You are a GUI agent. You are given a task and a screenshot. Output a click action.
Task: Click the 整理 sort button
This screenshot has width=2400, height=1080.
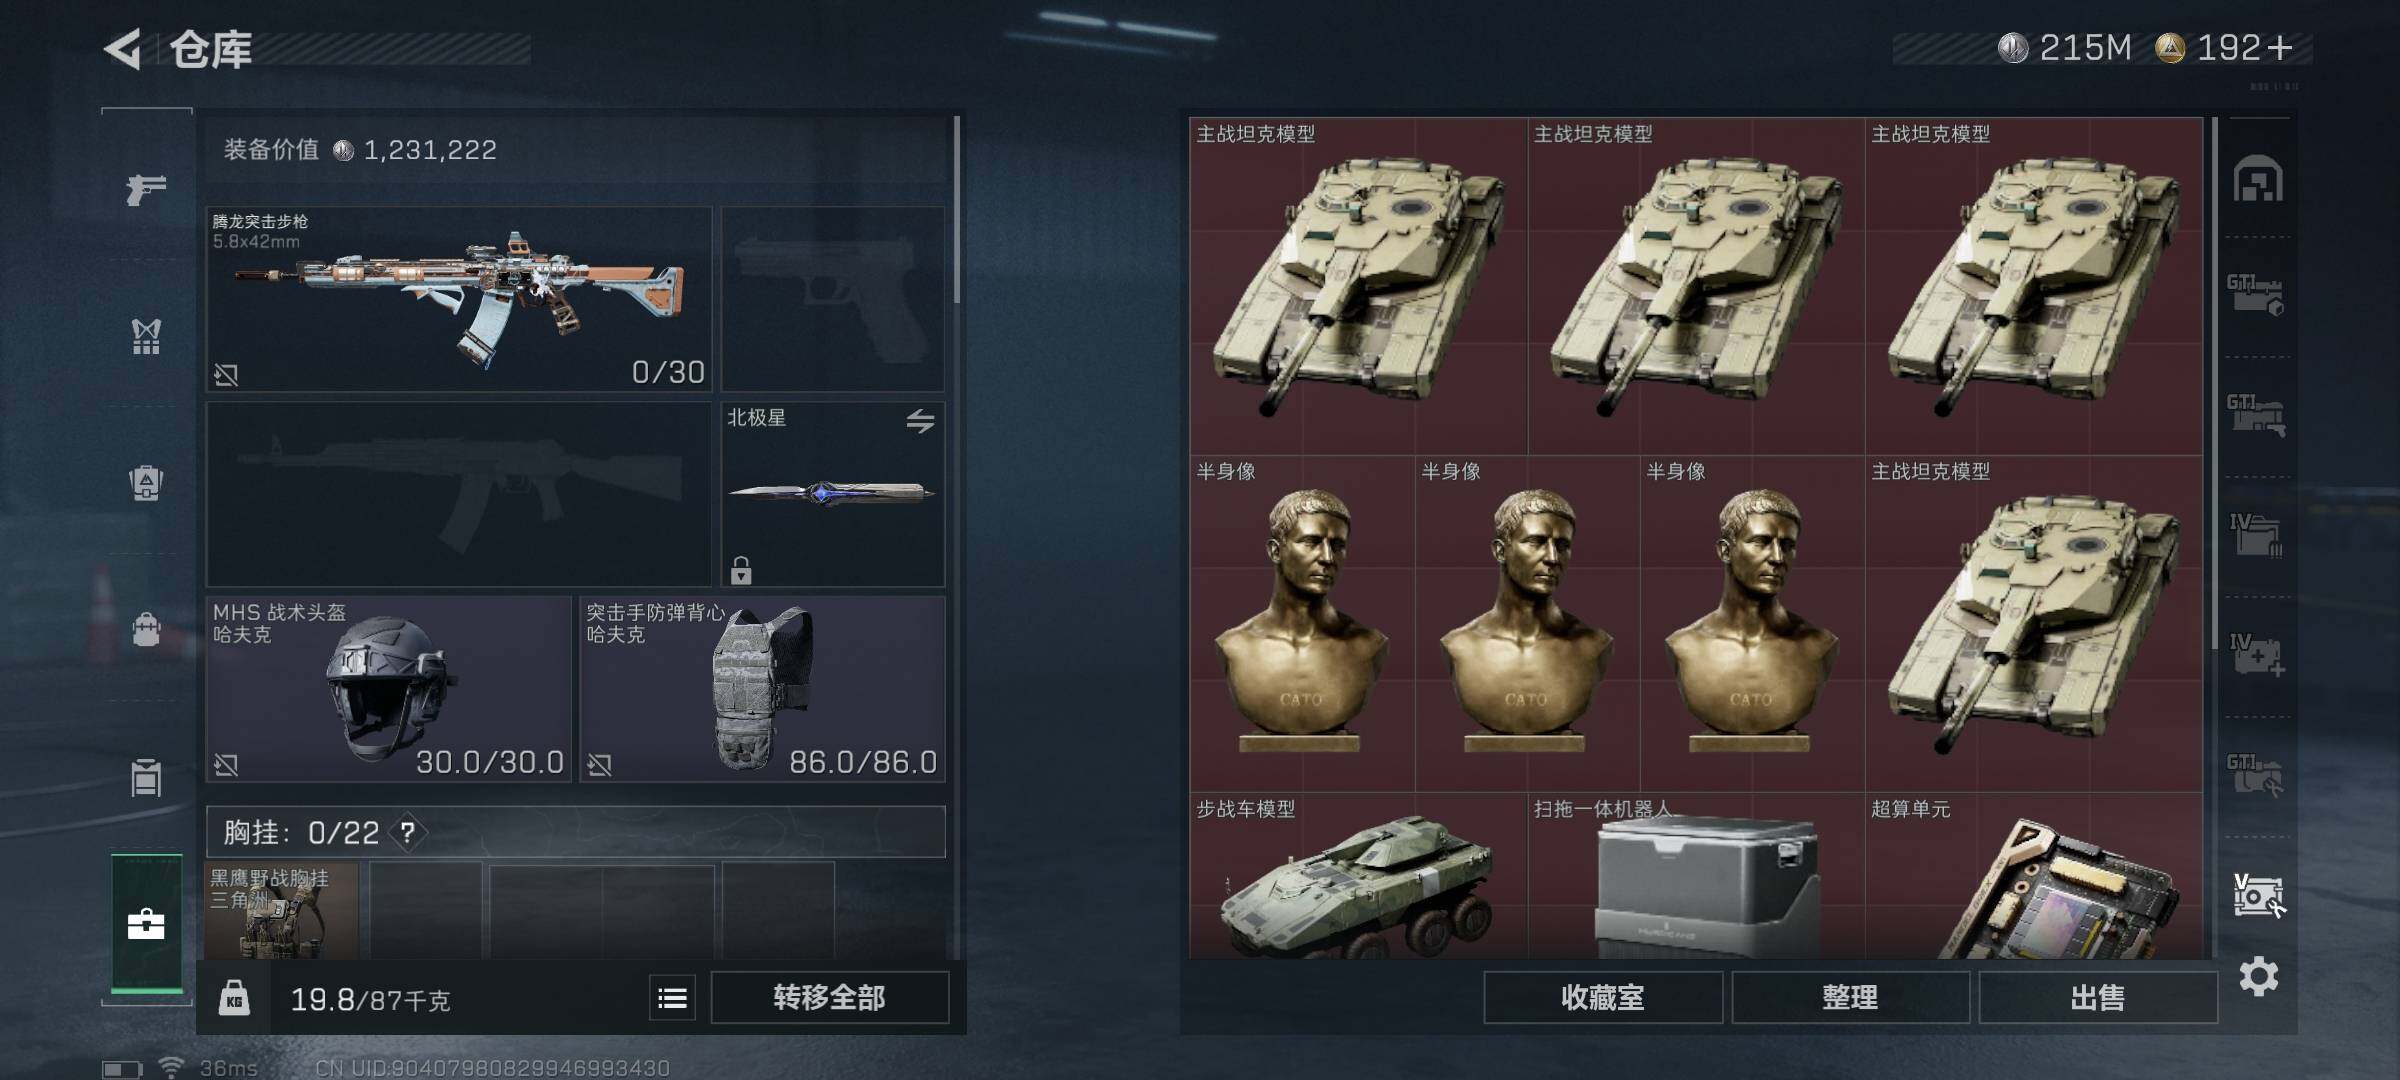[1850, 997]
